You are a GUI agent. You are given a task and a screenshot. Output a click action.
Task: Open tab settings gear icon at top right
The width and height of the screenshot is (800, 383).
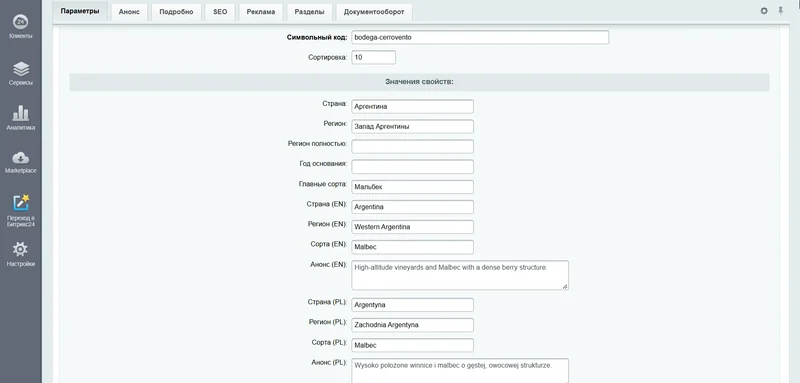tap(764, 11)
